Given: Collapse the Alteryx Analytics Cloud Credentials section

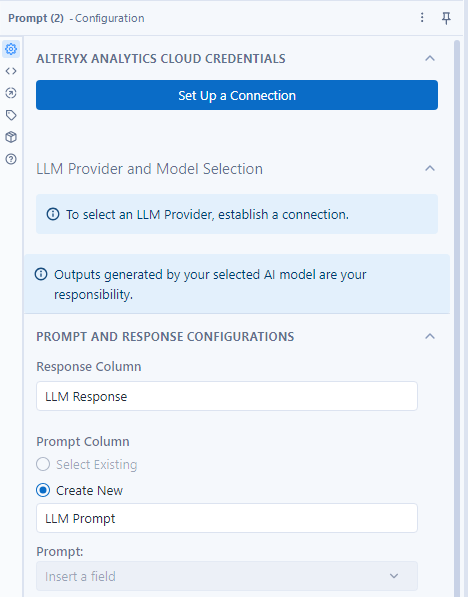Looking at the screenshot, I should point(430,58).
